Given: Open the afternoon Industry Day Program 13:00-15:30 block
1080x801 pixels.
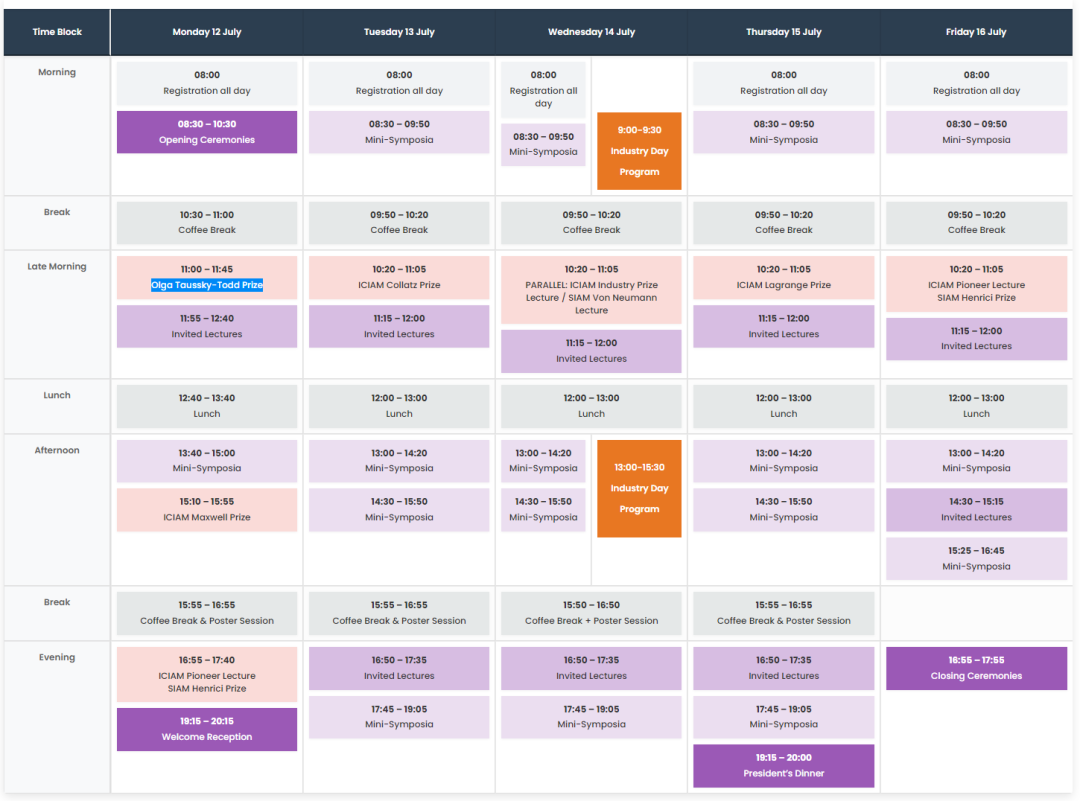Looking at the screenshot, I should tap(639, 488).
